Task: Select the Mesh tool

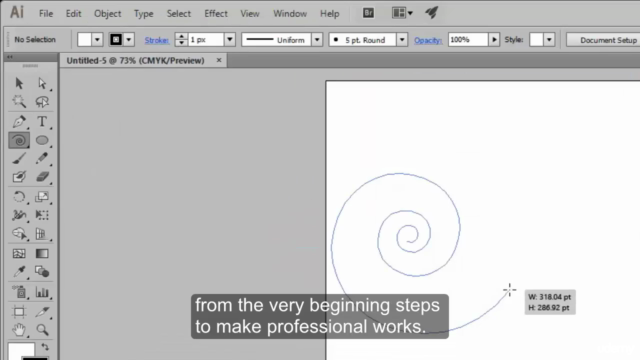Action: pyautogui.click(x=19, y=253)
